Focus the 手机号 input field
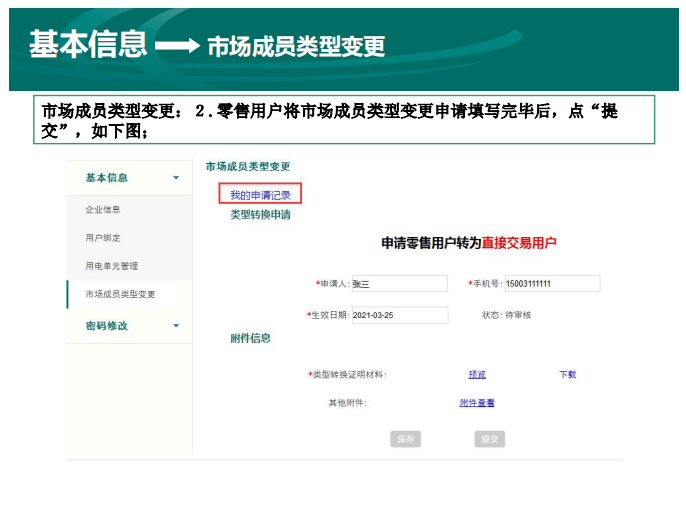 click(551, 284)
